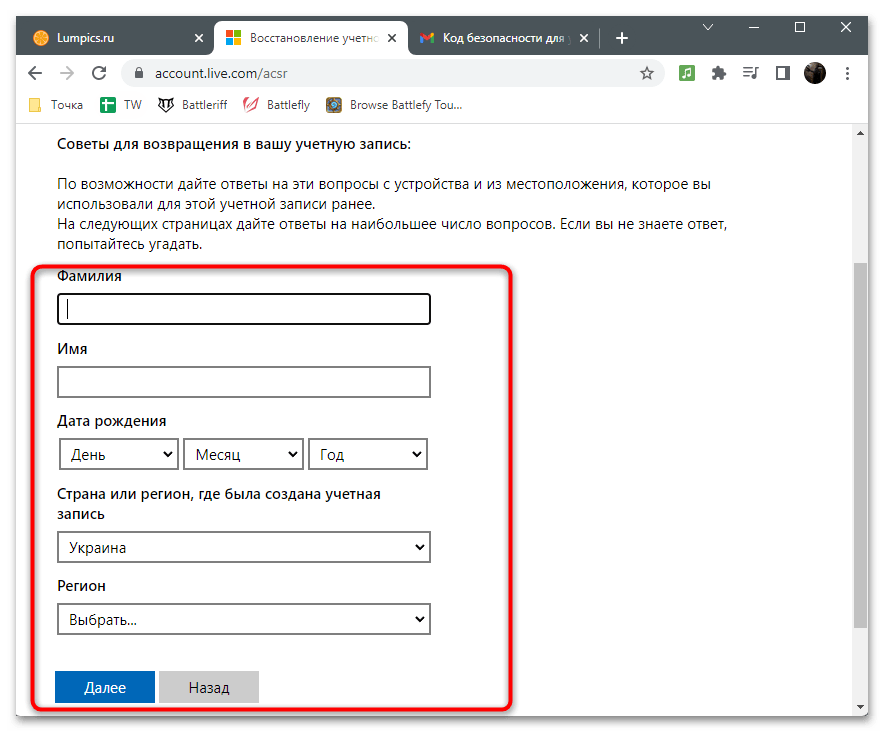Bookmark this page with the star icon

click(647, 73)
